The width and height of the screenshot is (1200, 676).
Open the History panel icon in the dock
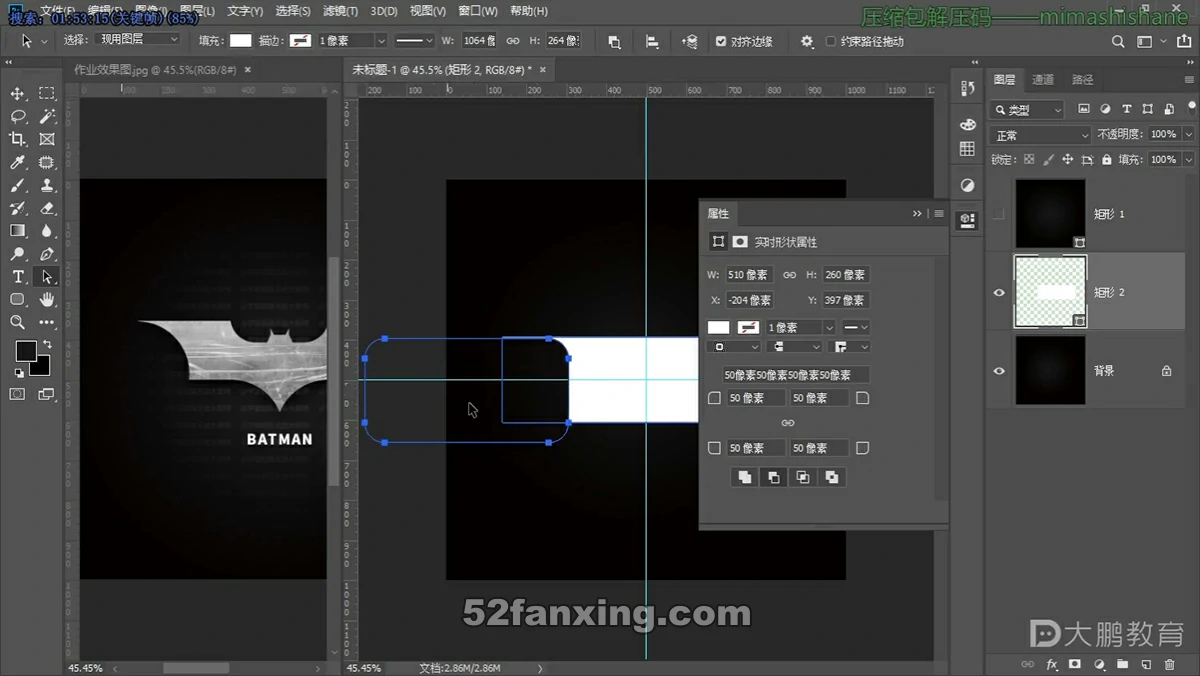(967, 88)
